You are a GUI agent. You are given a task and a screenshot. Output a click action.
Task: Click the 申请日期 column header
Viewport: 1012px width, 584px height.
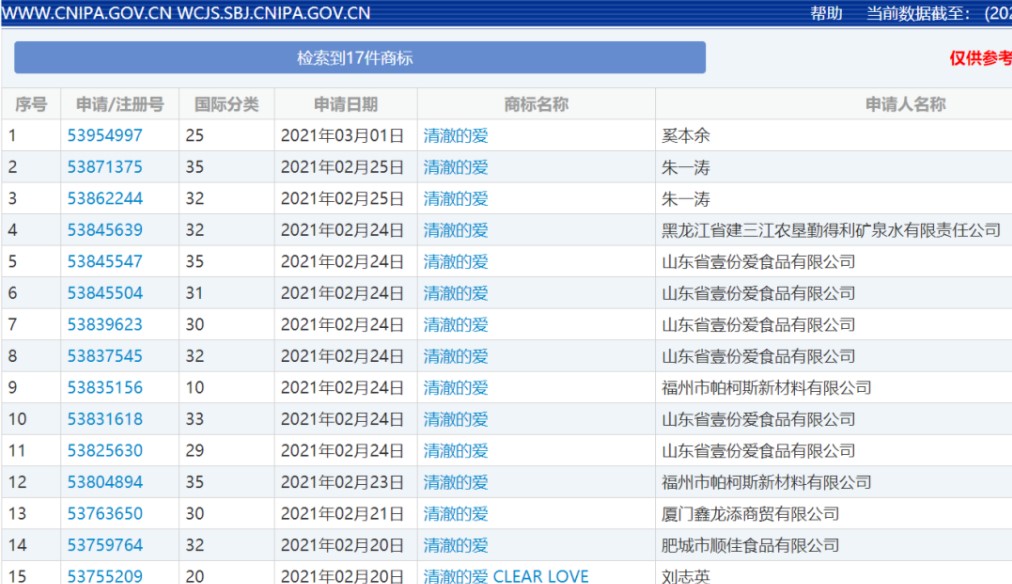tap(345, 104)
